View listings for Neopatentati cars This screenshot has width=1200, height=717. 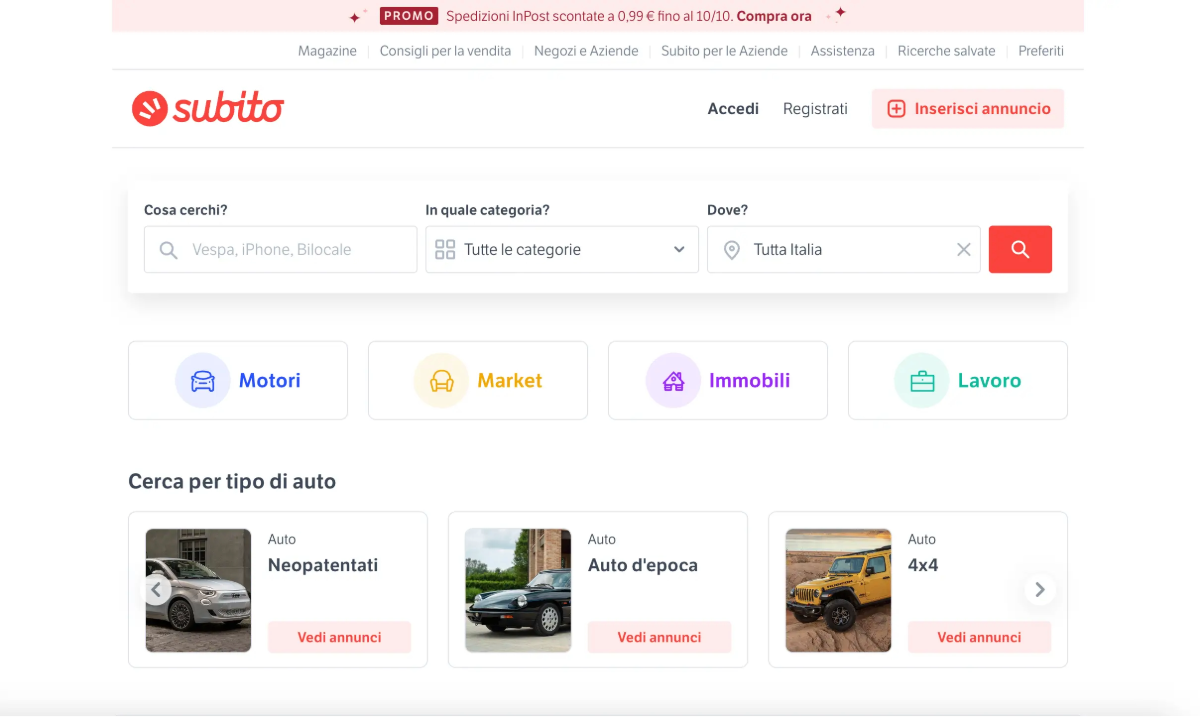tap(339, 637)
